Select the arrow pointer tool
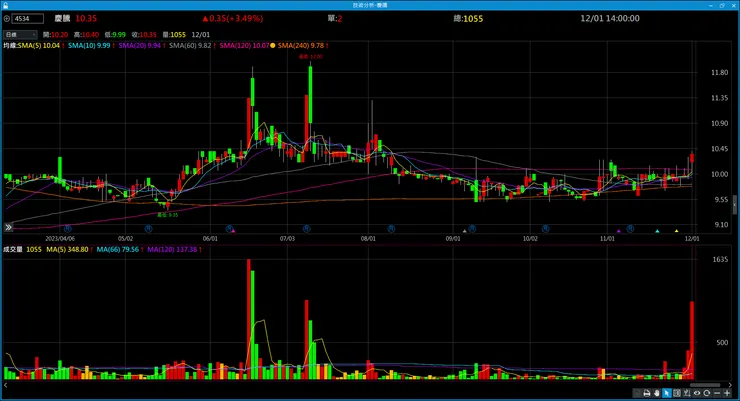Image resolution: width=740 pixels, height=401 pixels. click(666, 393)
